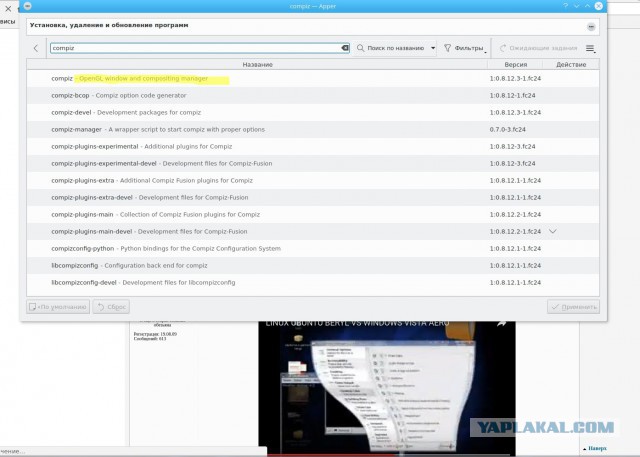Select the compiz-manager package

point(313,129)
